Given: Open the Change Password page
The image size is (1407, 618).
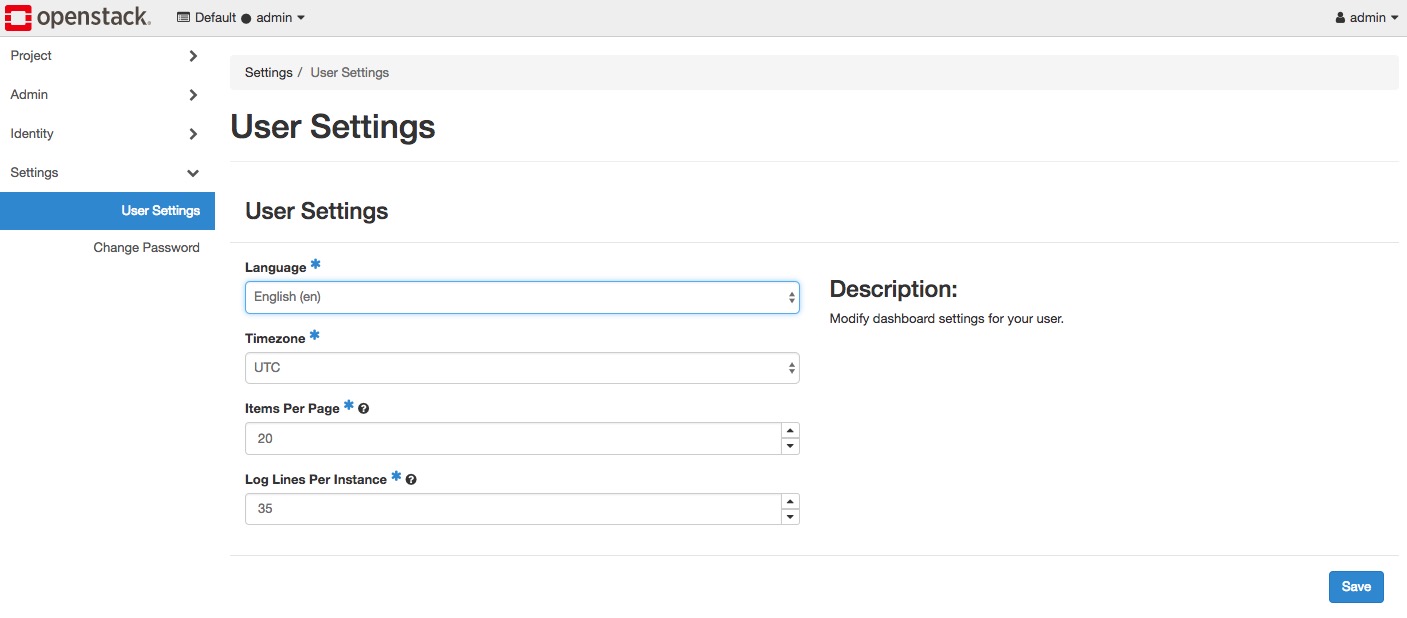Looking at the screenshot, I should [146, 248].
